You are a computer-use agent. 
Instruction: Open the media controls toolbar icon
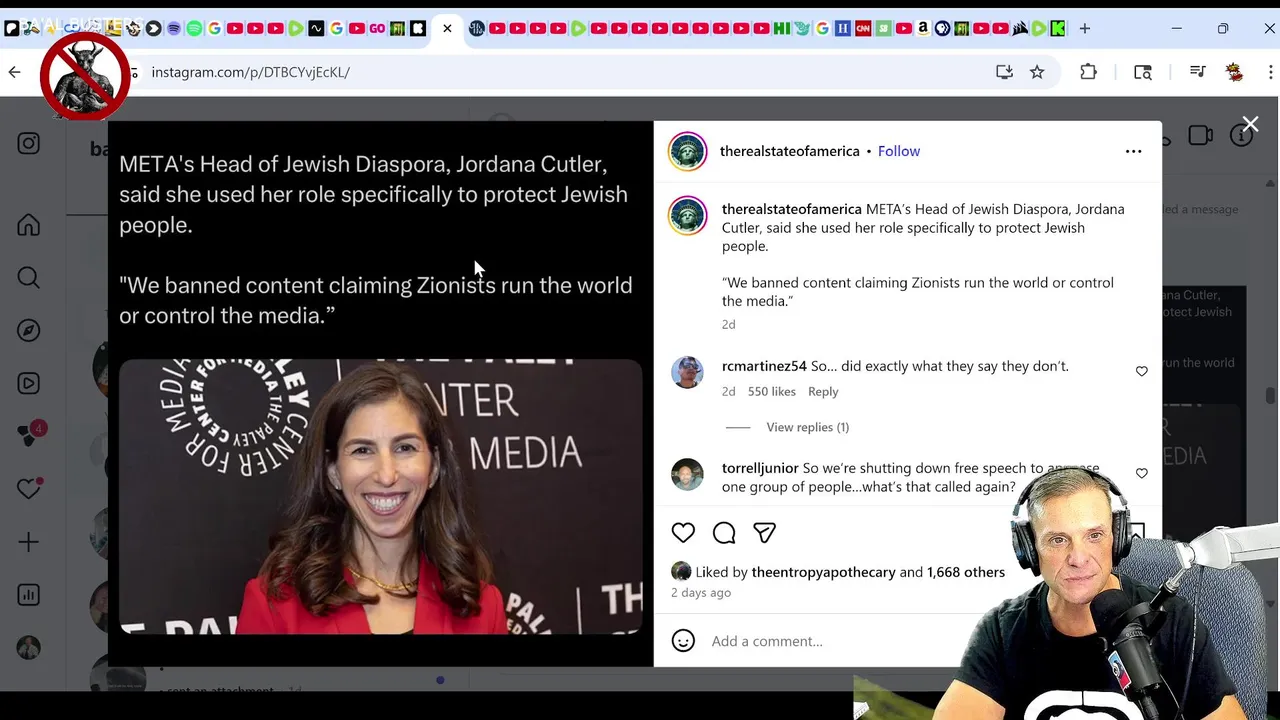(x=1197, y=72)
